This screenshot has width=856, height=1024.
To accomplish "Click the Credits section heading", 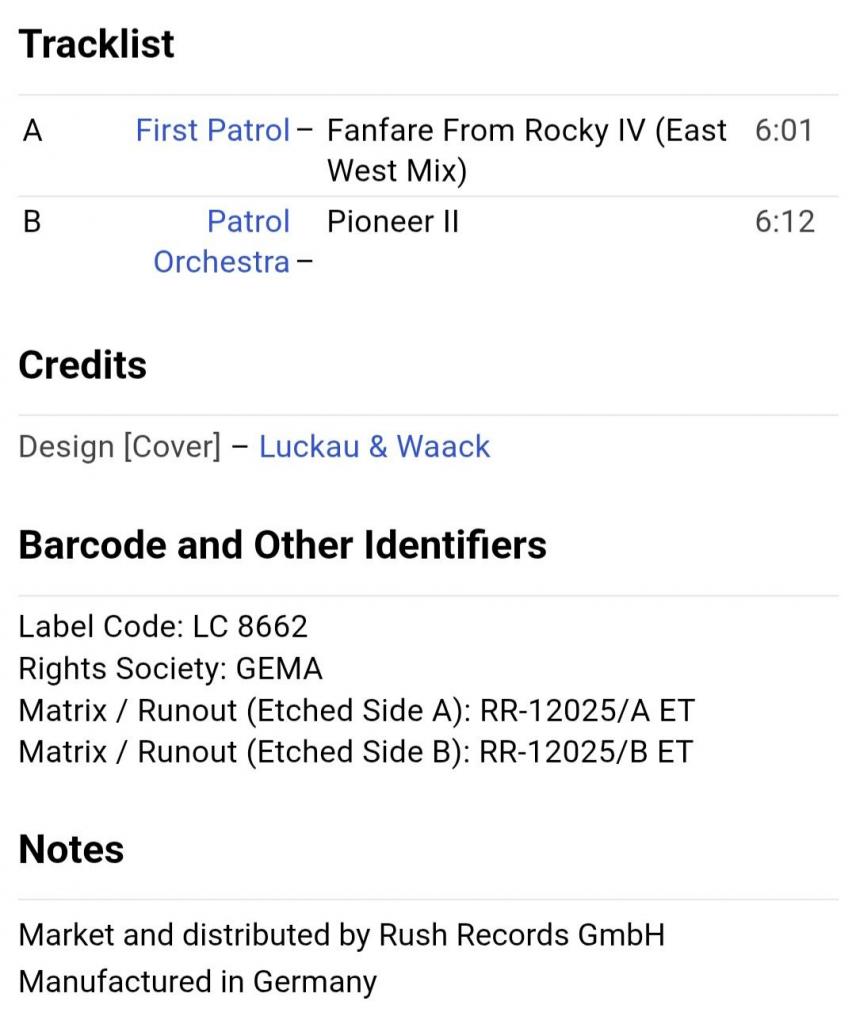I will [82, 364].
